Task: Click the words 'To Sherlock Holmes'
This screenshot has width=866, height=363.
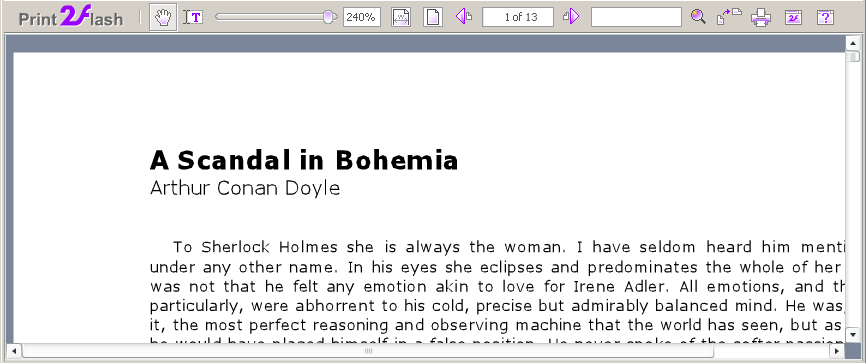Action: 255,246
